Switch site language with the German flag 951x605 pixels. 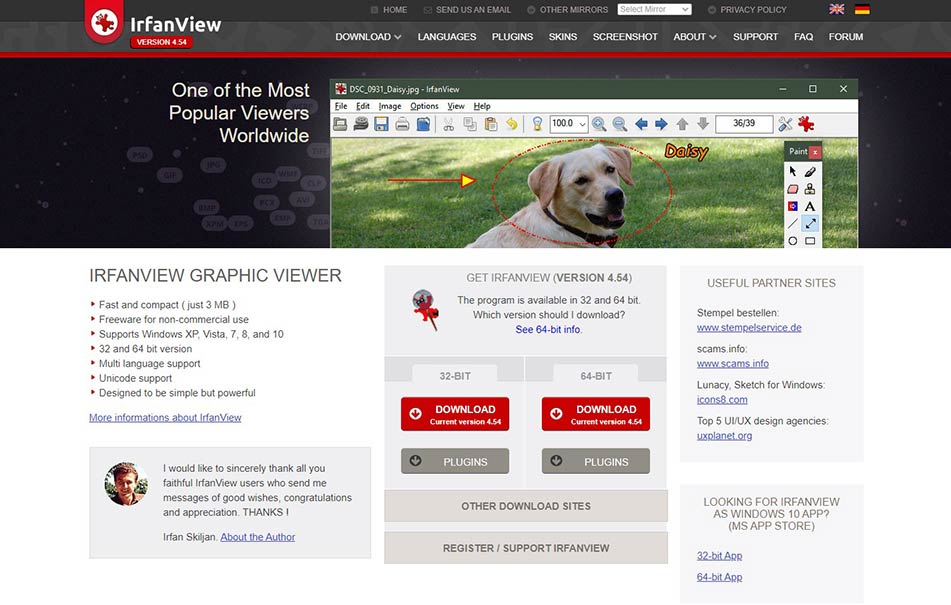(862, 9)
